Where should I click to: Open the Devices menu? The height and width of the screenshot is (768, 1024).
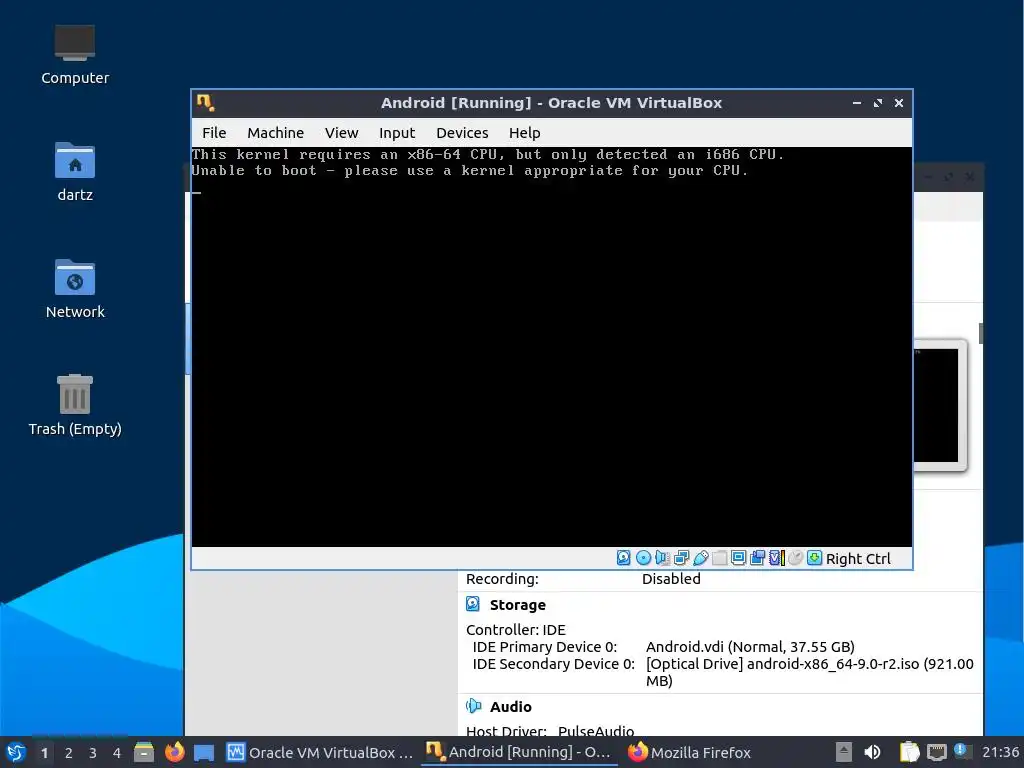coord(462,133)
